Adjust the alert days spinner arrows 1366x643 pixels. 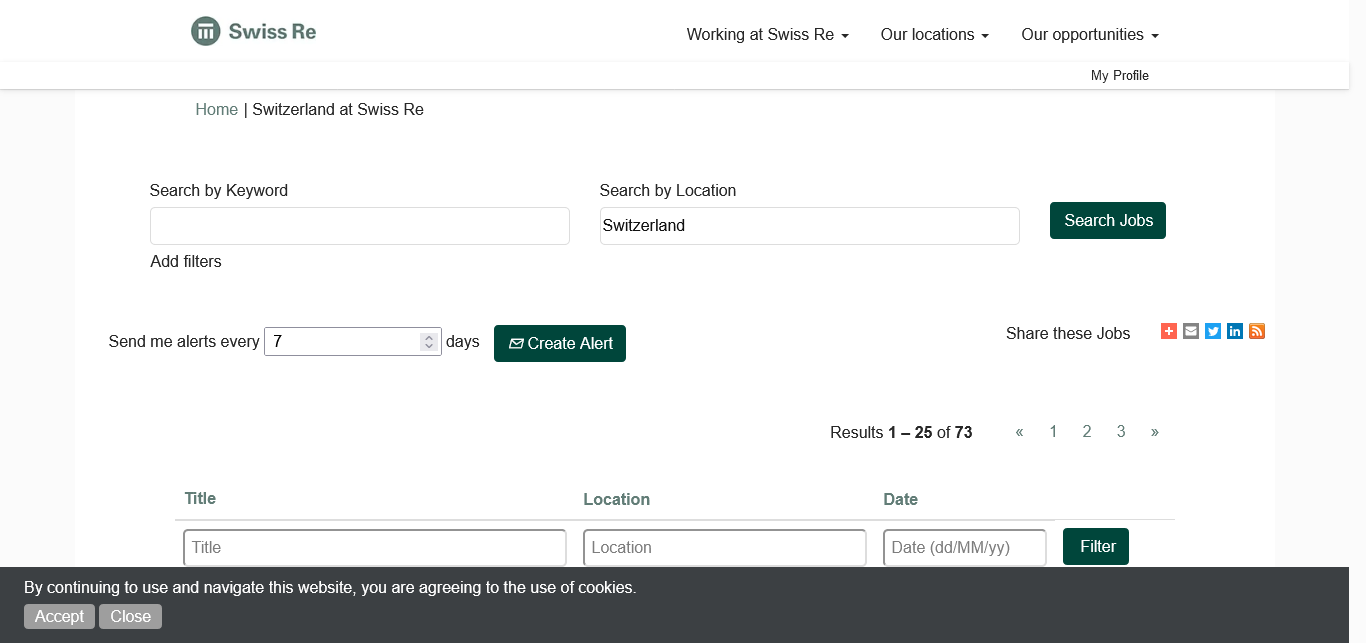click(x=429, y=341)
